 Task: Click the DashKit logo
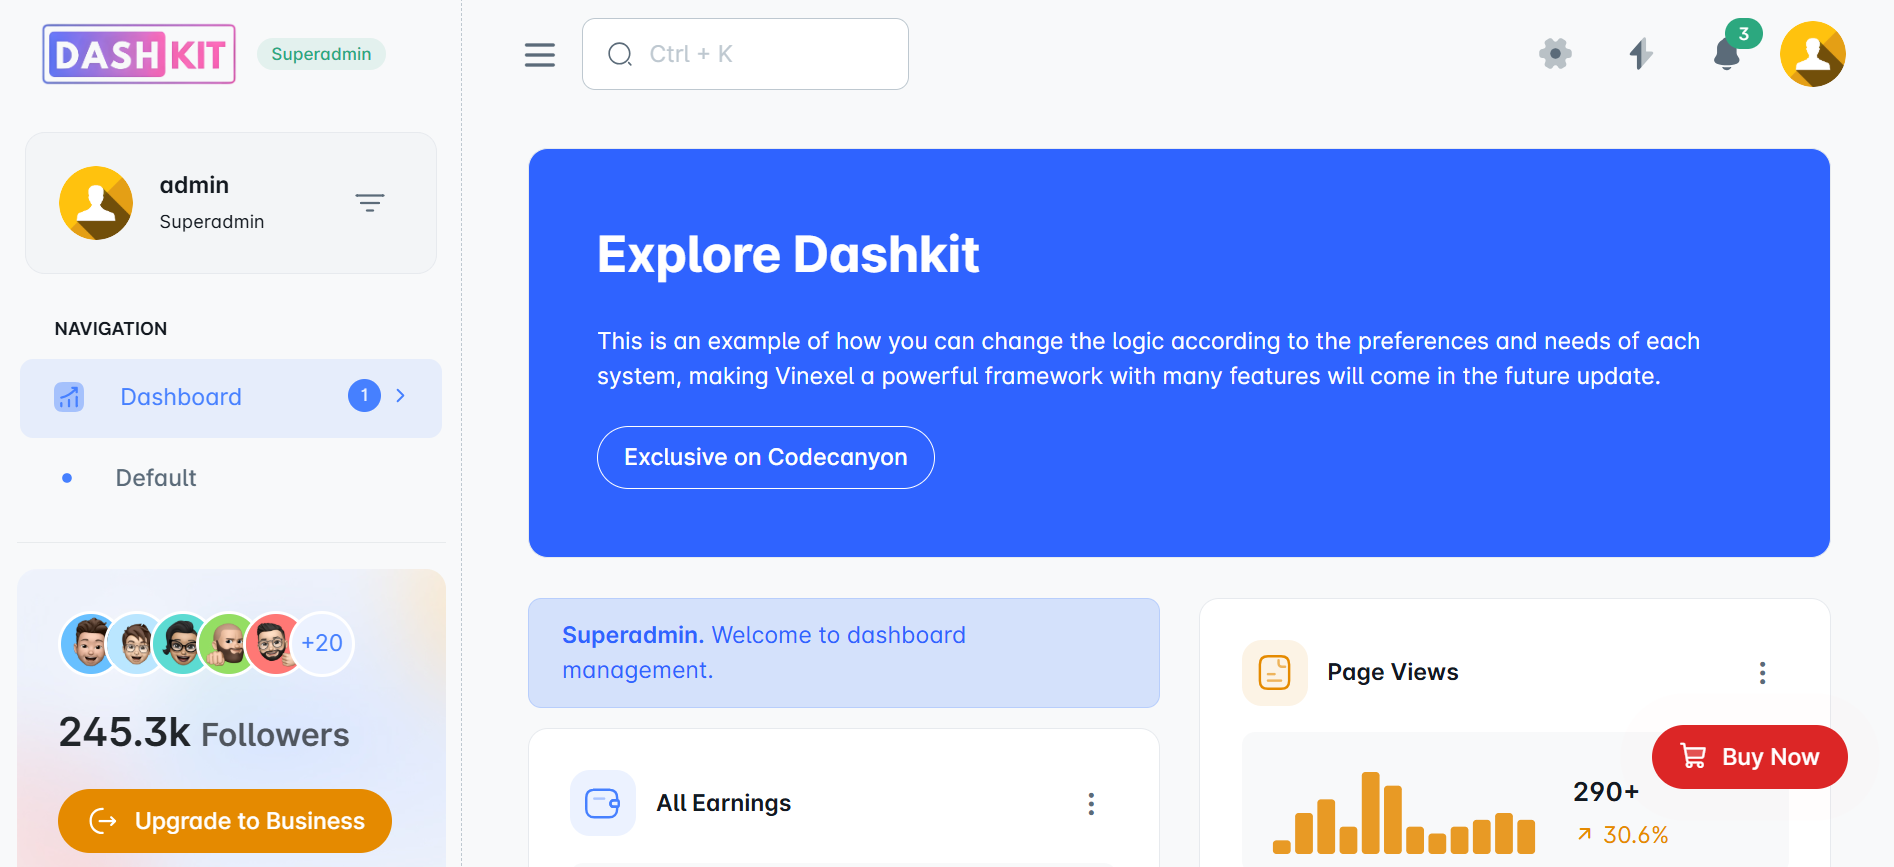(139, 54)
